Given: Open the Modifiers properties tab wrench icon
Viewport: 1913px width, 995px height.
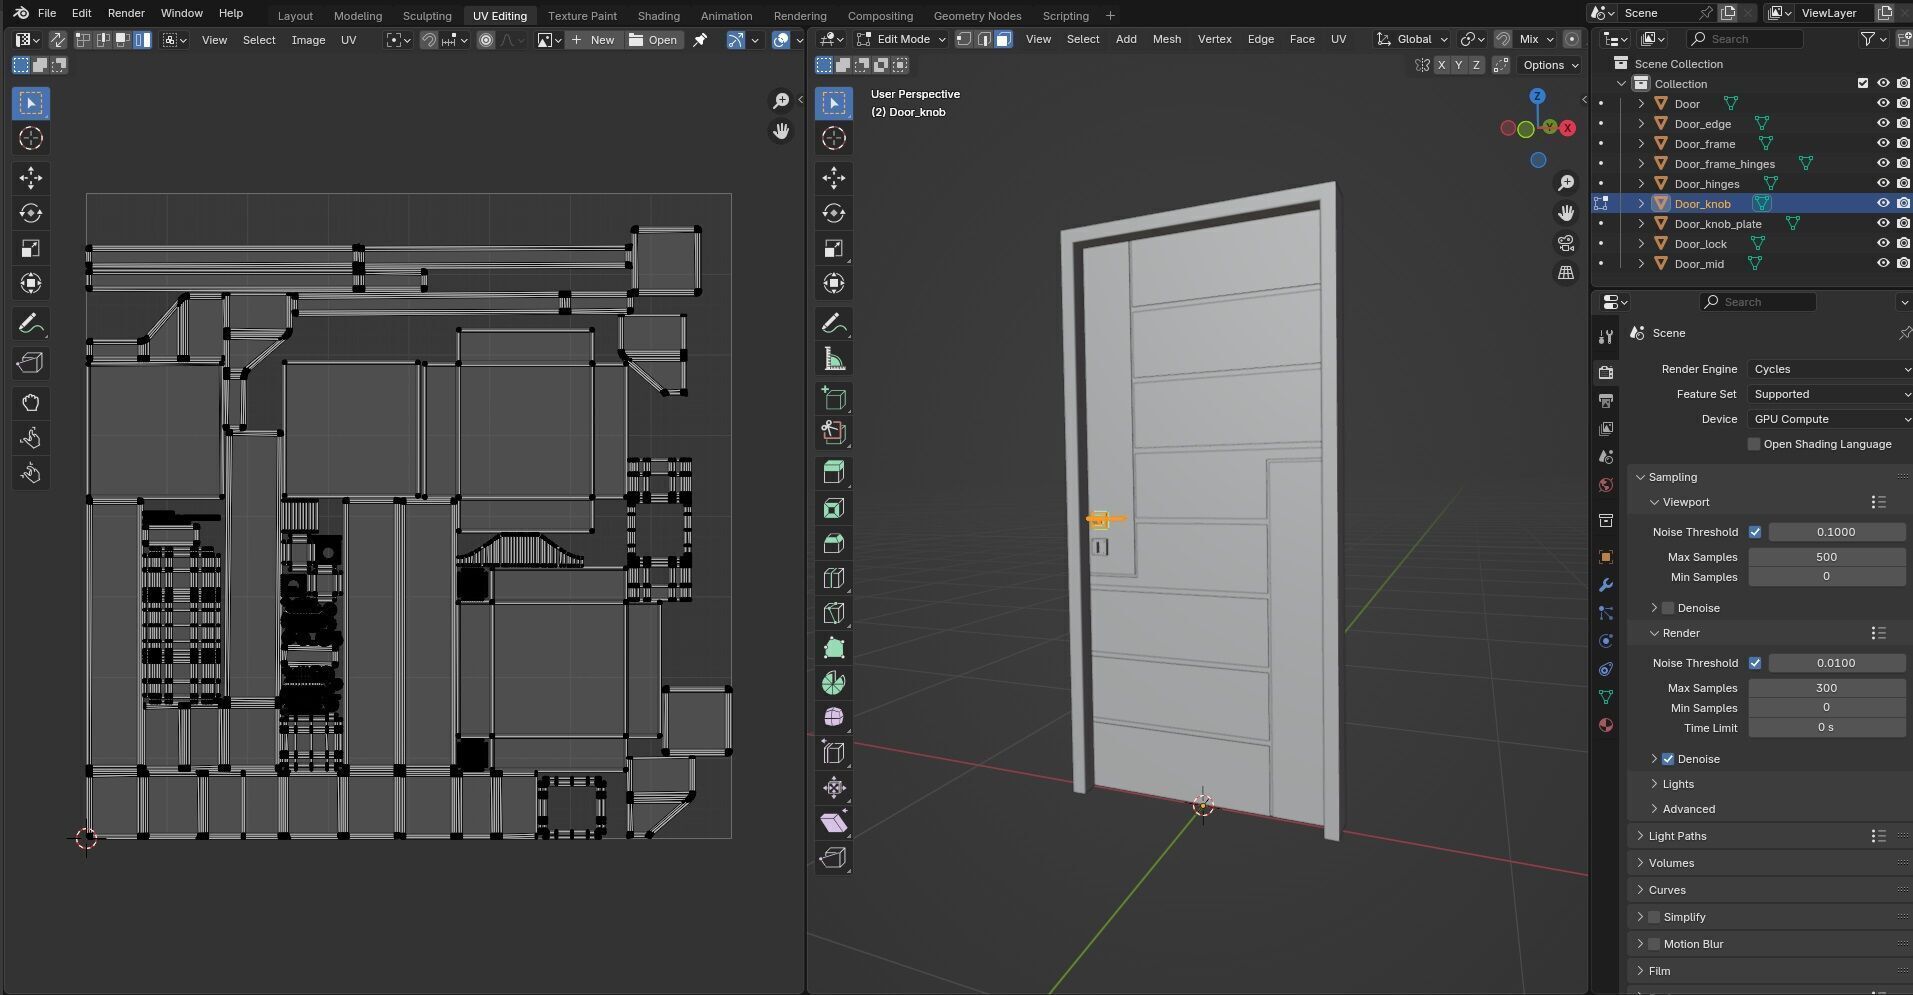Looking at the screenshot, I should tap(1606, 585).
